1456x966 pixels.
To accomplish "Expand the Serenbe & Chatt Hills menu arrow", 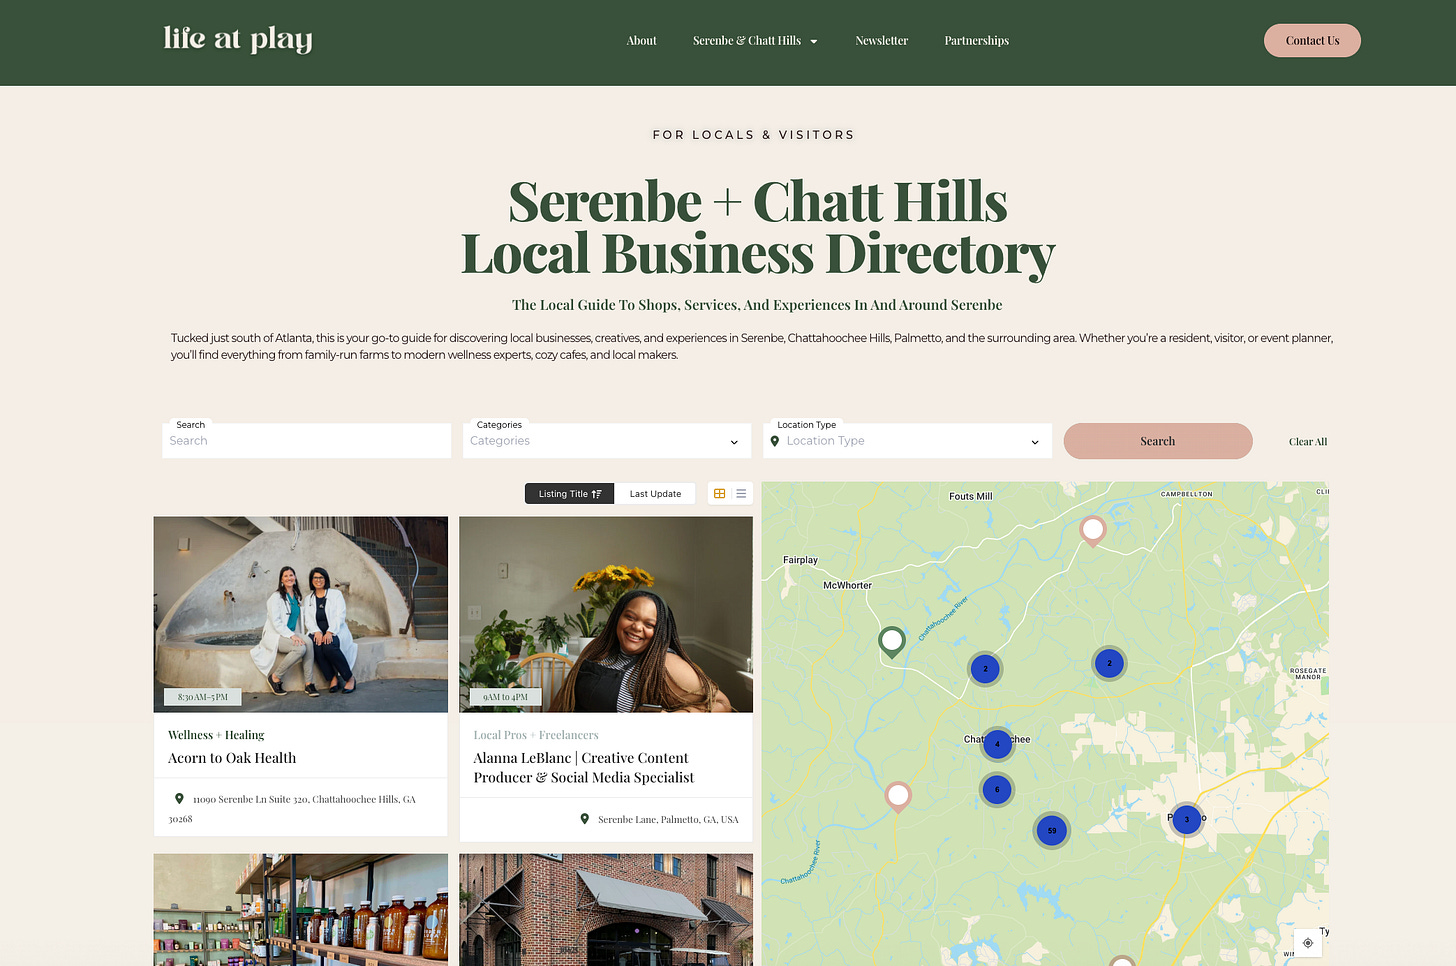I will [x=814, y=41].
